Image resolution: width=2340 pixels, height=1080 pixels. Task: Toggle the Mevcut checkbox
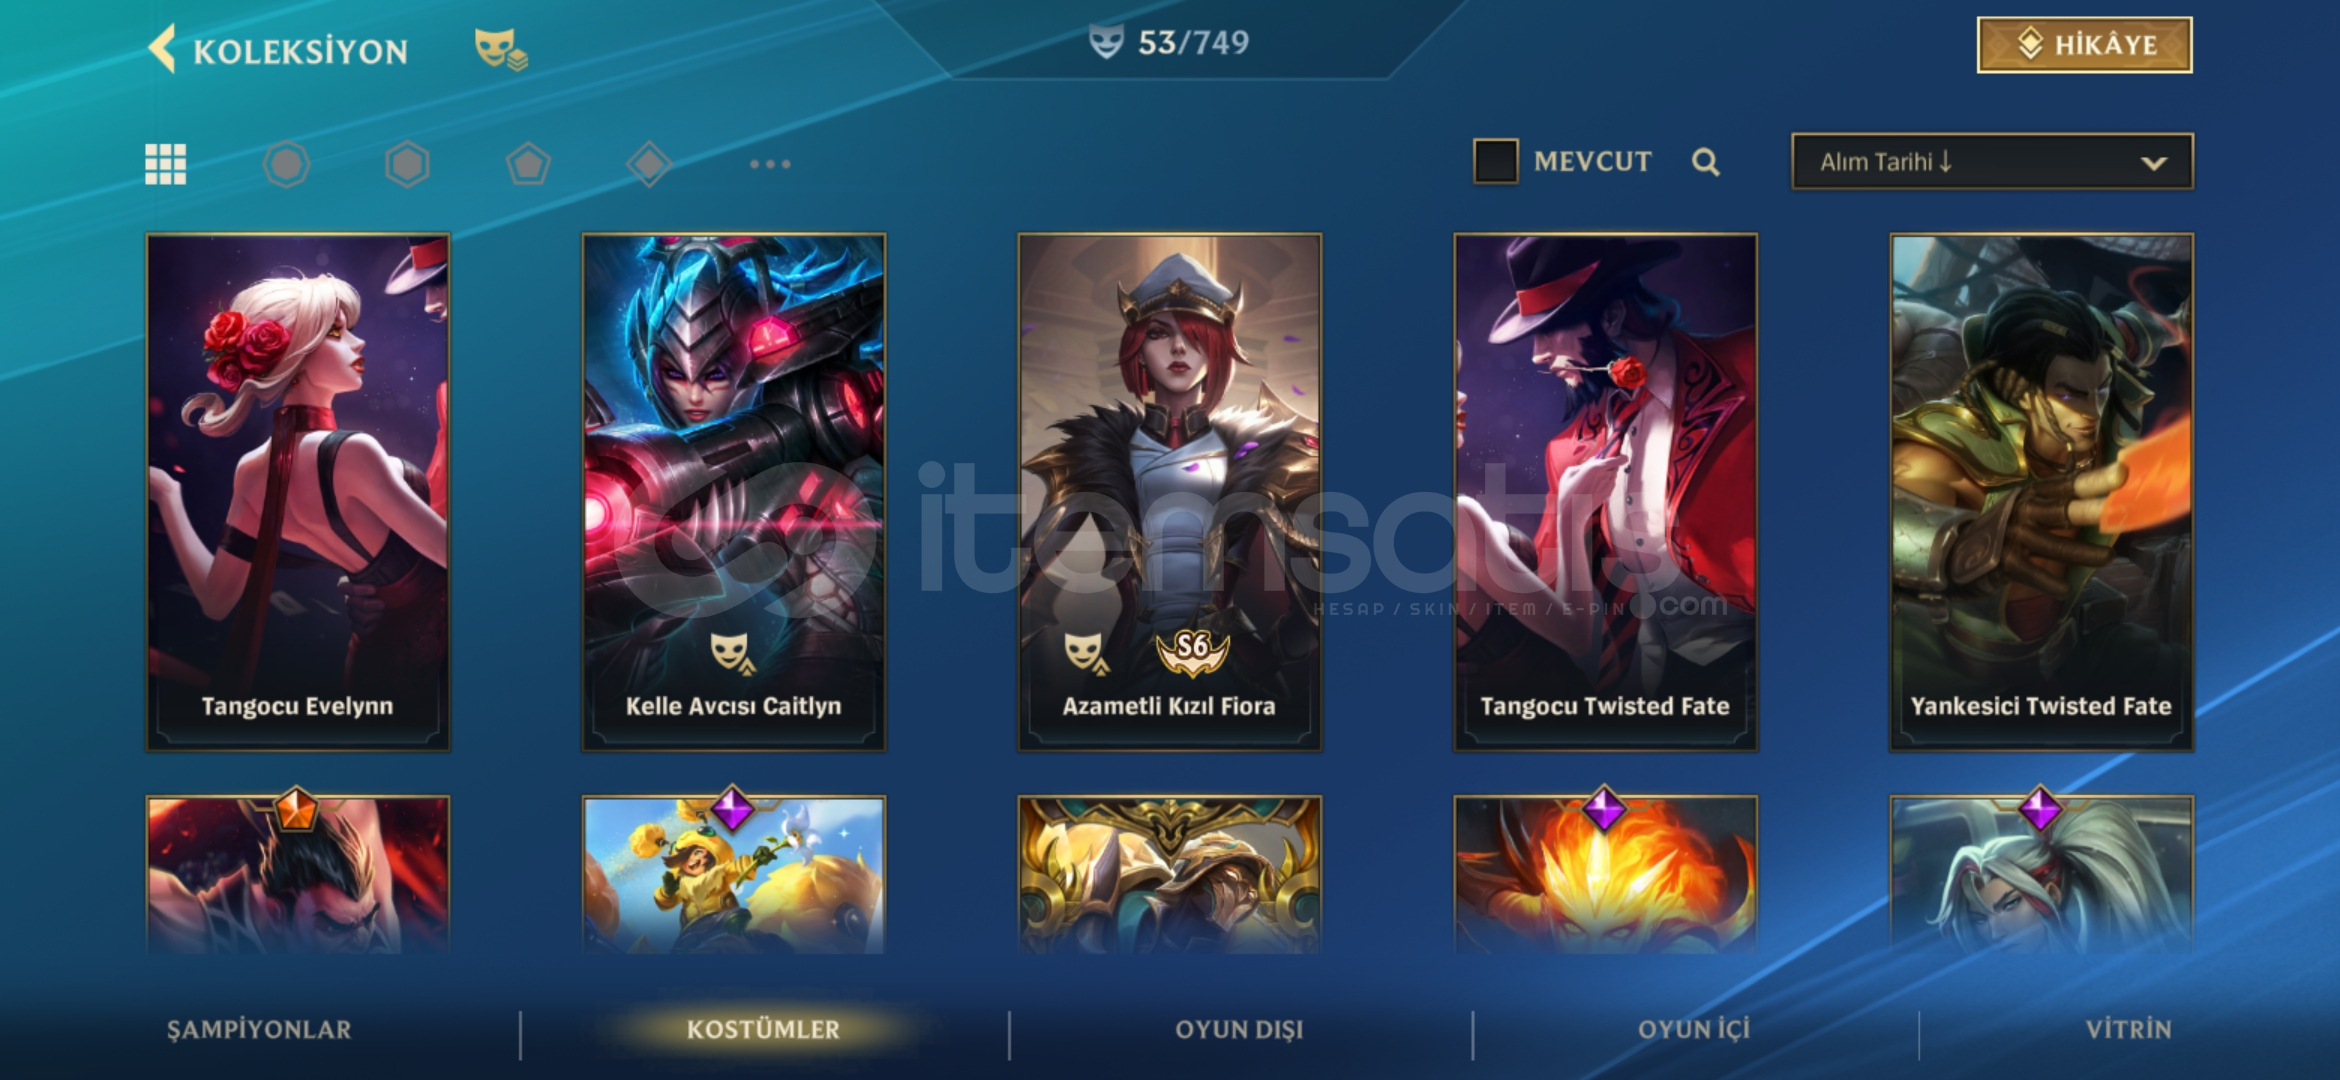tap(1496, 161)
